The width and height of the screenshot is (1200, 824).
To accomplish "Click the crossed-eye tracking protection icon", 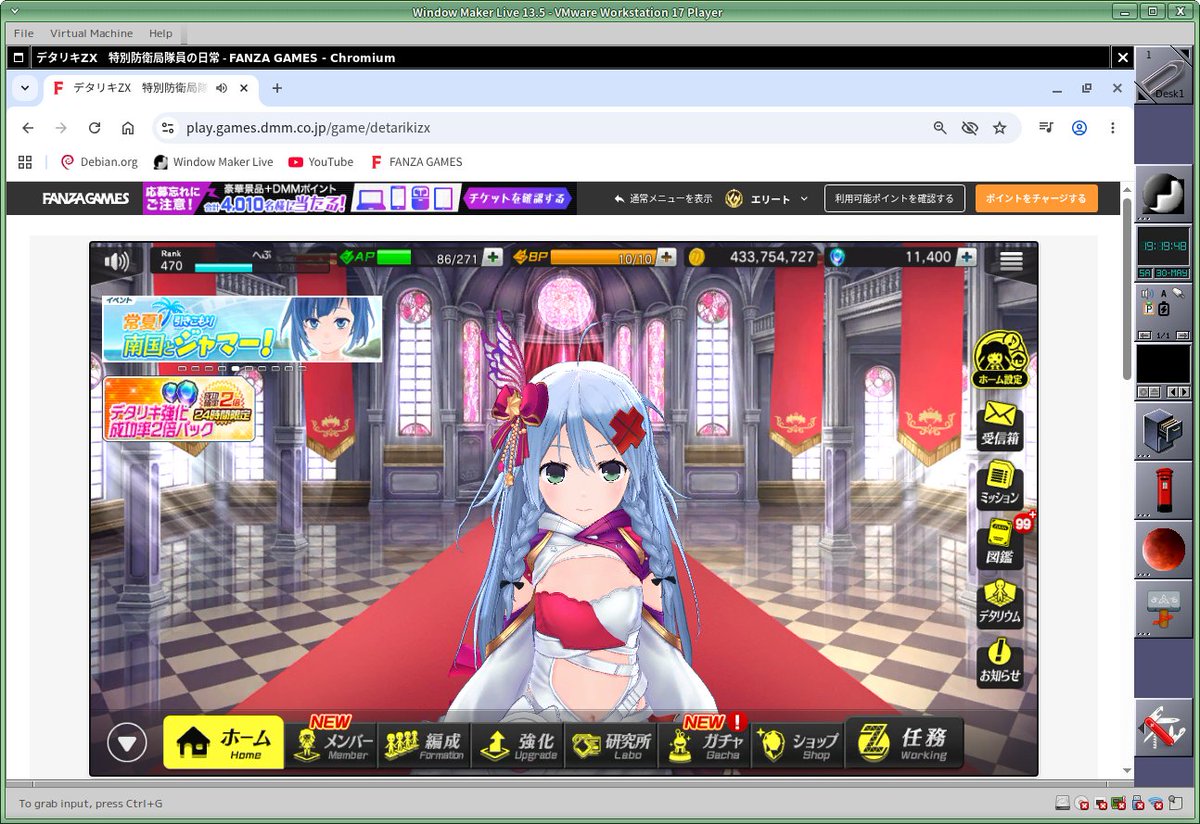I will point(969,128).
